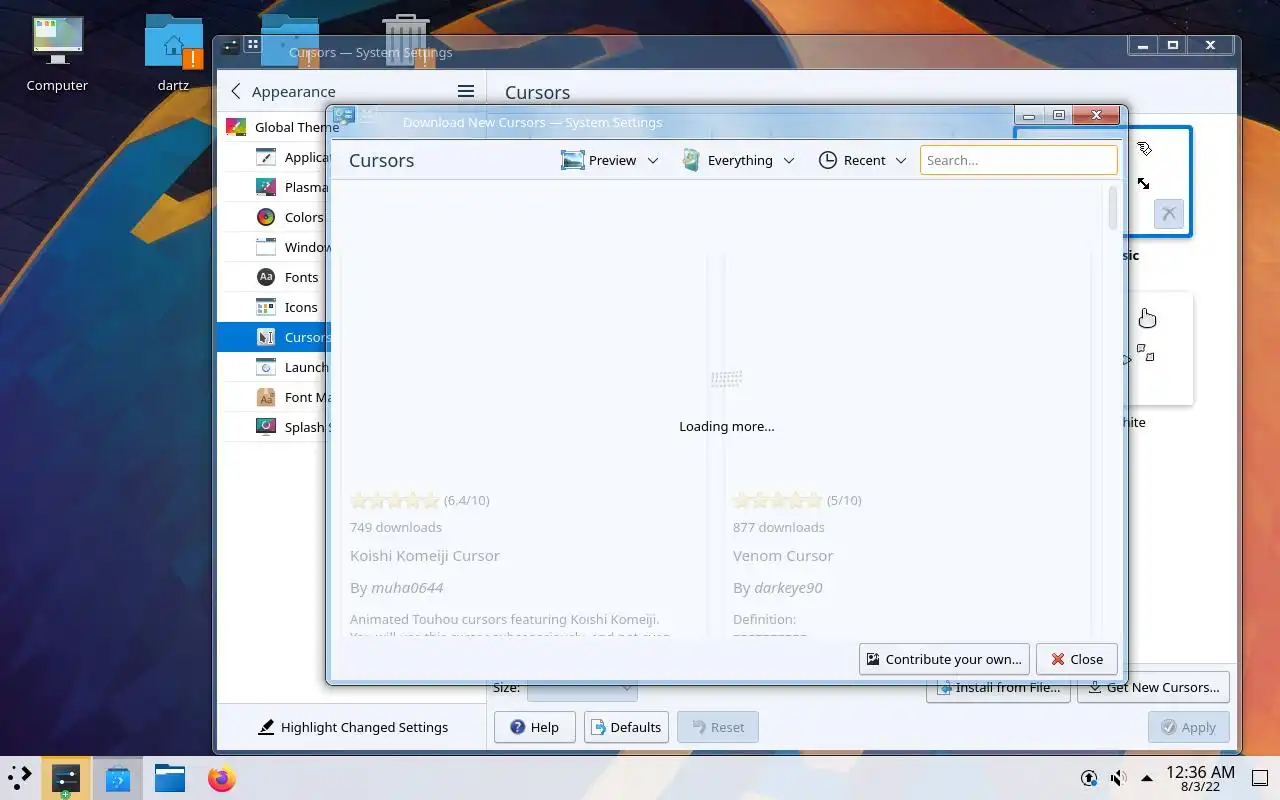Image resolution: width=1280 pixels, height=800 pixels.
Task: Open the Preview view mode dropdown
Action: (x=610, y=160)
